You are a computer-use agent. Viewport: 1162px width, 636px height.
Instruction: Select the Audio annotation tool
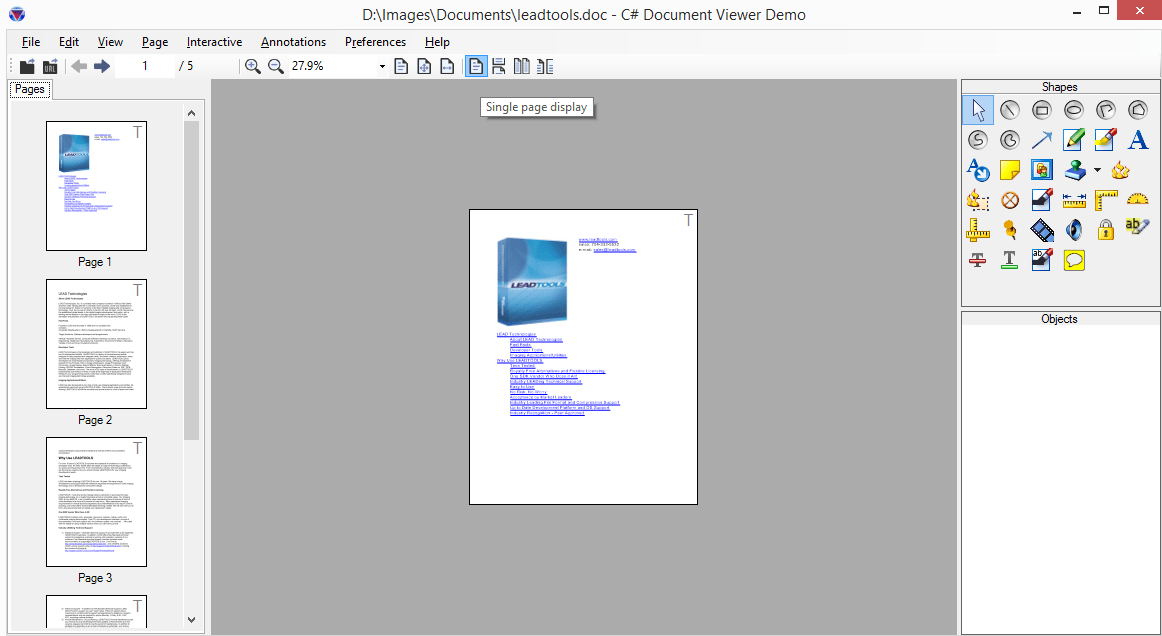click(1073, 229)
